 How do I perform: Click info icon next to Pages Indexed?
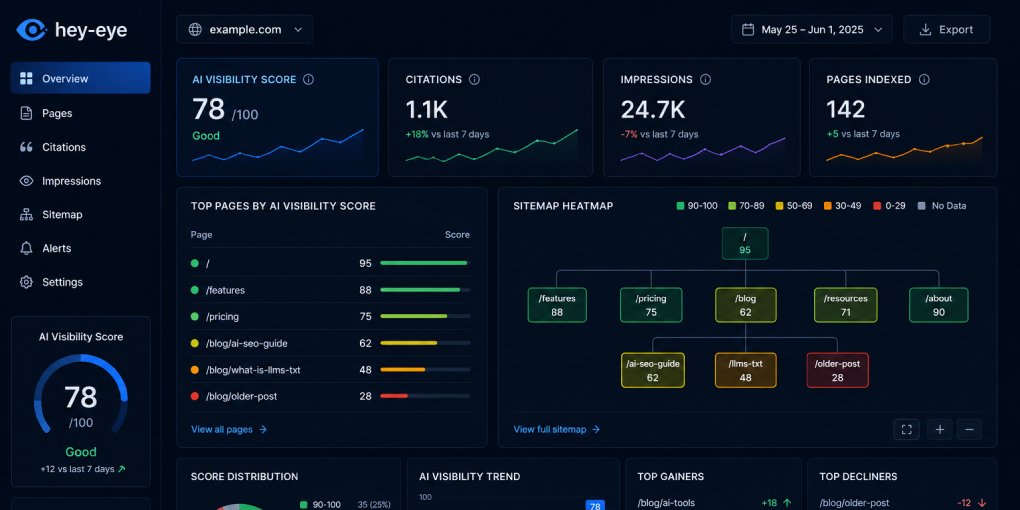924,79
